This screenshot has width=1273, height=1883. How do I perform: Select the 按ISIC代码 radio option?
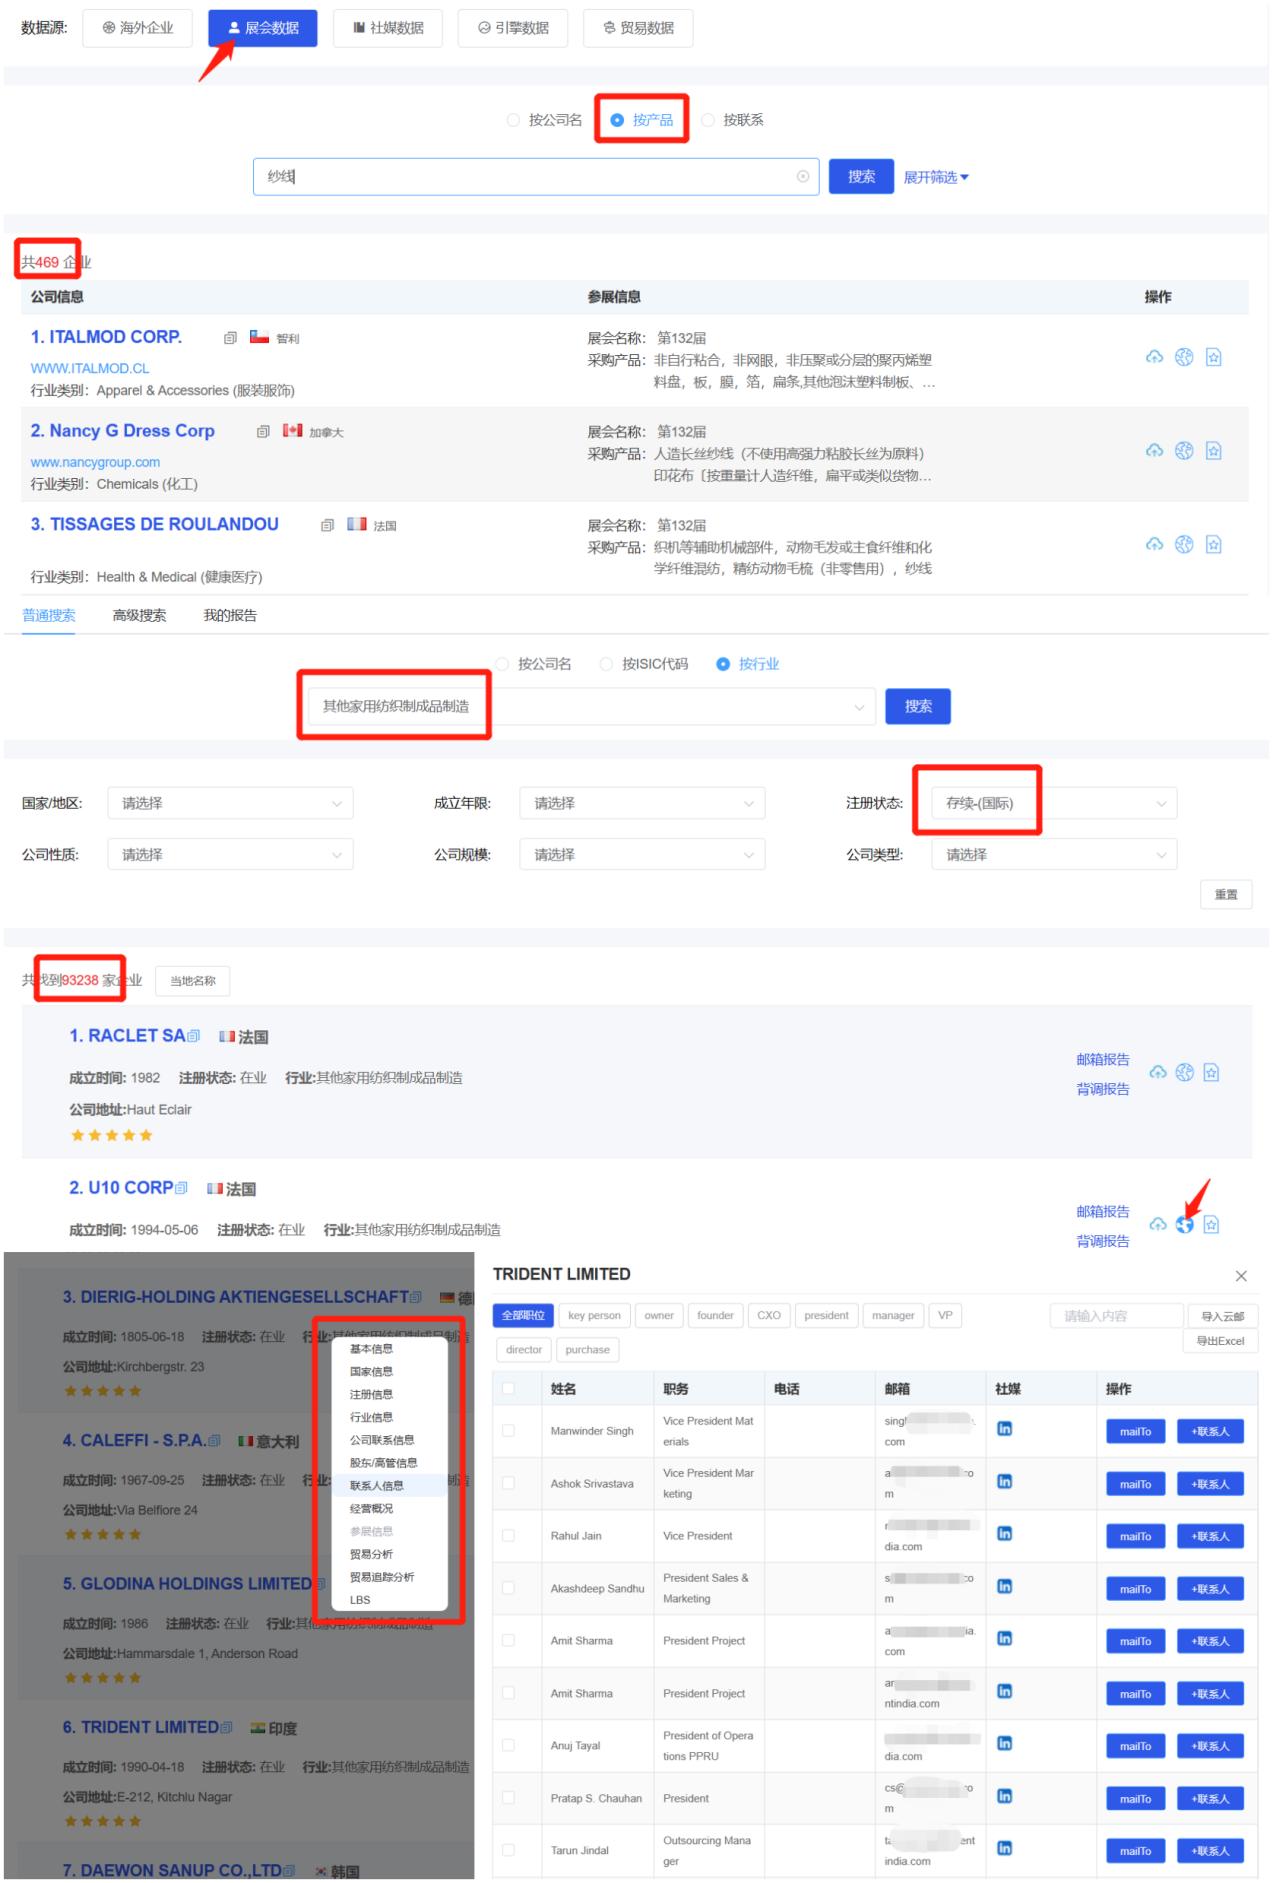pos(606,664)
